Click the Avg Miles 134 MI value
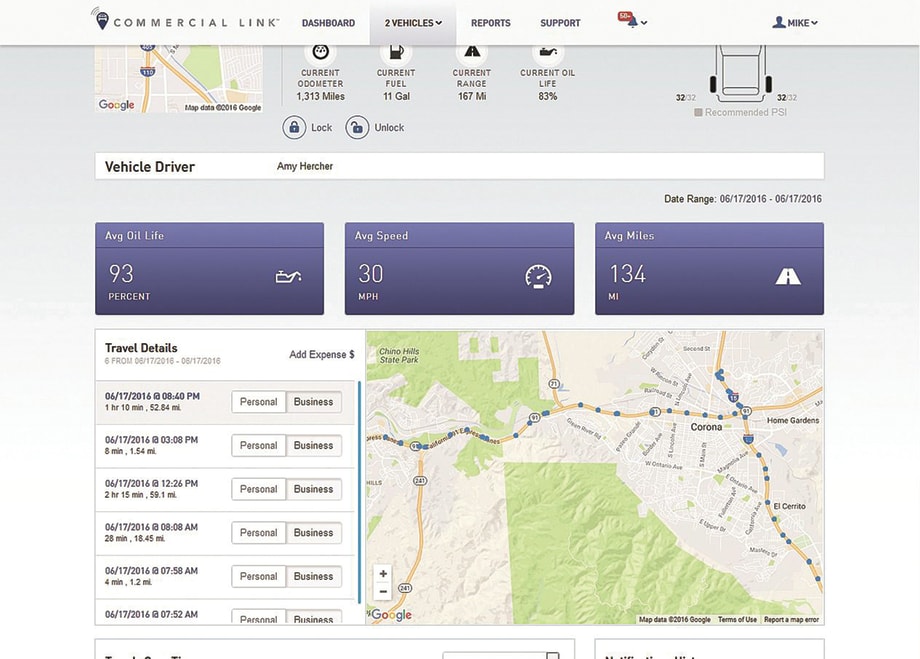Image resolution: width=920 pixels, height=659 pixels. pyautogui.click(x=627, y=273)
